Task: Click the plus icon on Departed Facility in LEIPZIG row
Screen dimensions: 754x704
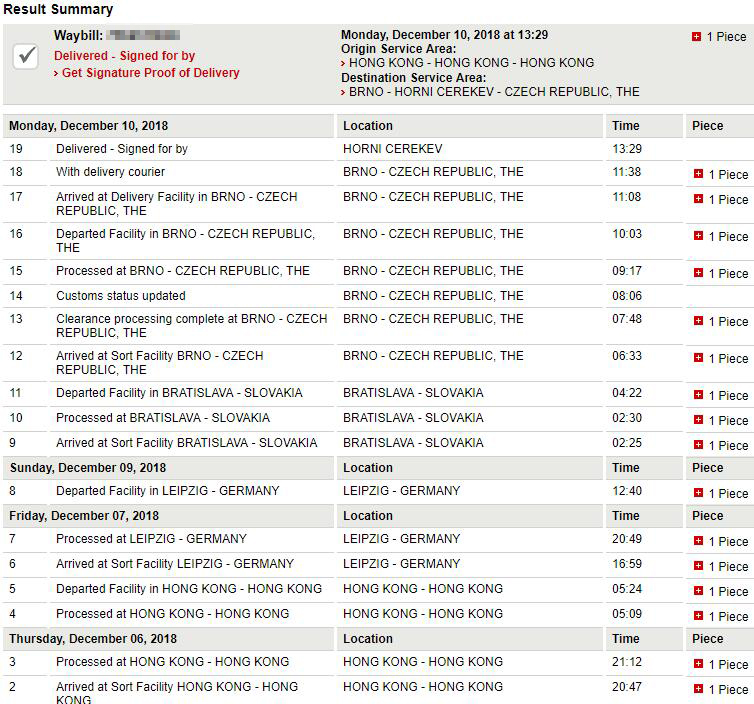Action: [x=698, y=493]
